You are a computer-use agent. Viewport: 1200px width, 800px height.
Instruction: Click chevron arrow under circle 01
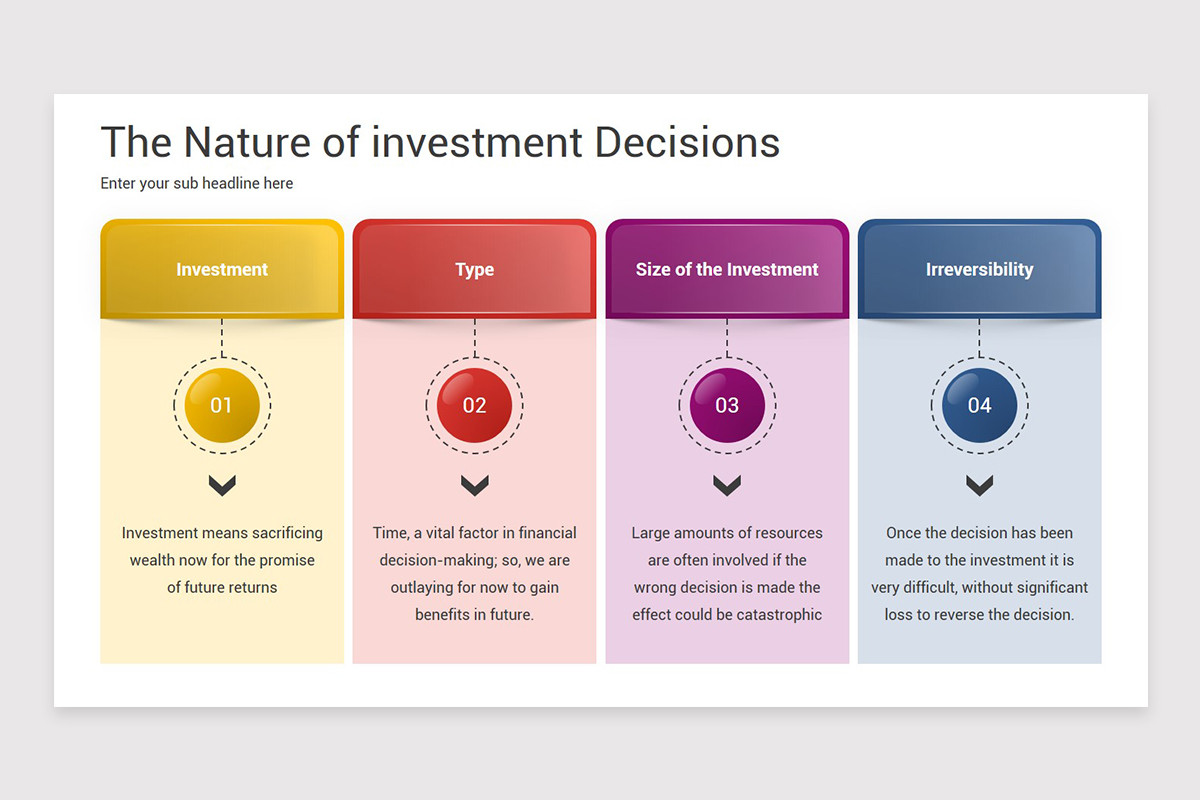pos(222,486)
